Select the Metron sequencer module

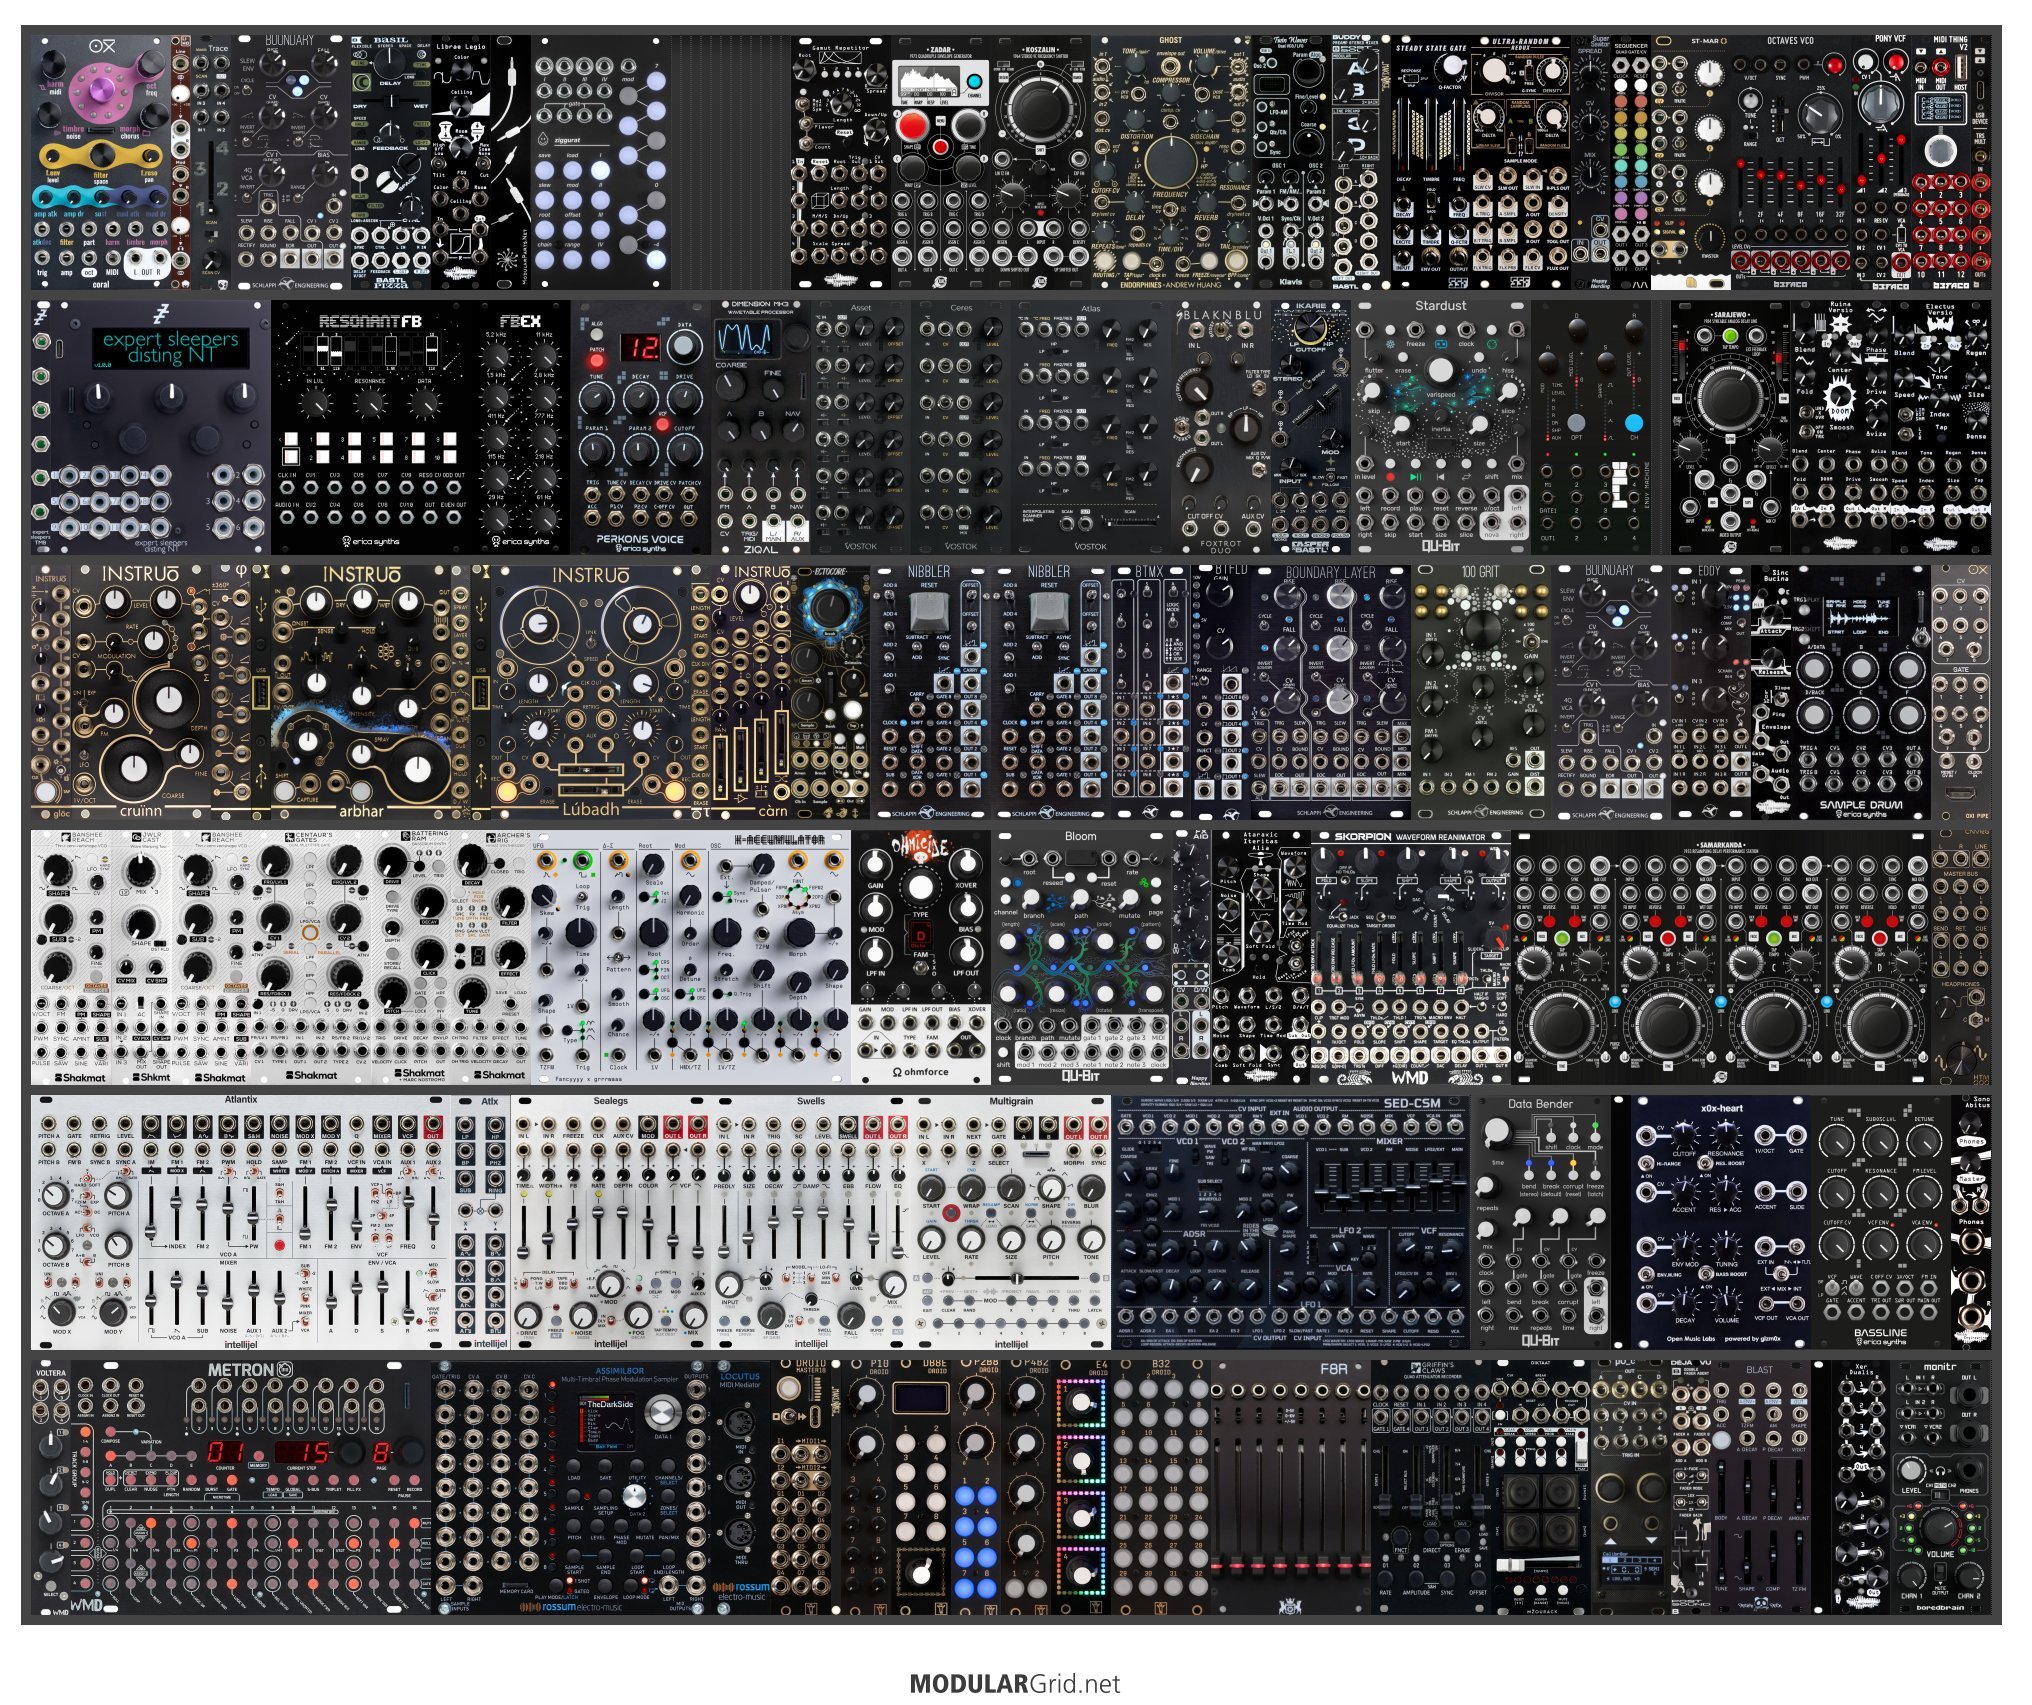[251, 1487]
